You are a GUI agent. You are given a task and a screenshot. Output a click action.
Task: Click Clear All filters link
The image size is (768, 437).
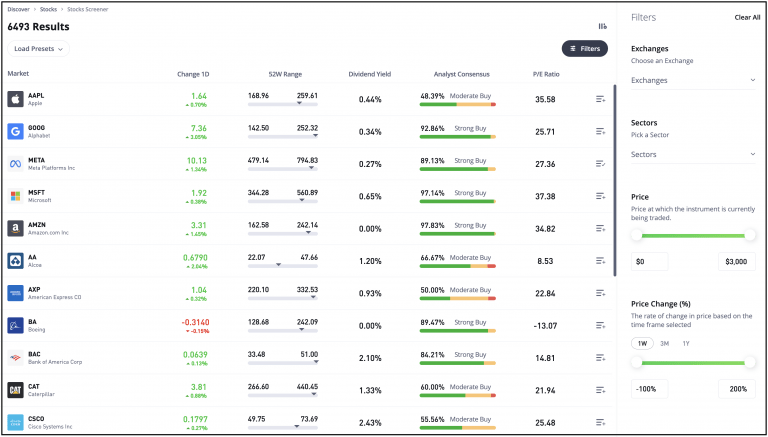pos(747,17)
